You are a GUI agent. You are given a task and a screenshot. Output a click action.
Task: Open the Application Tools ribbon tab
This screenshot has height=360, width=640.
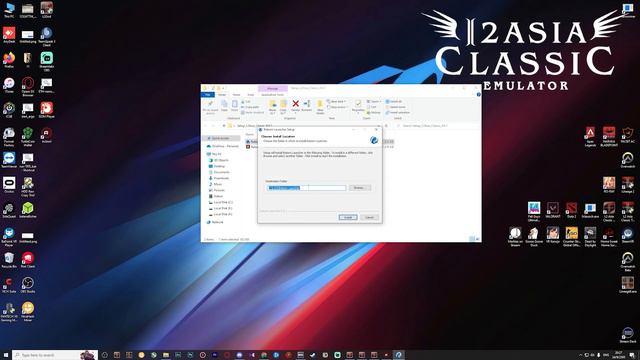click(x=272, y=95)
